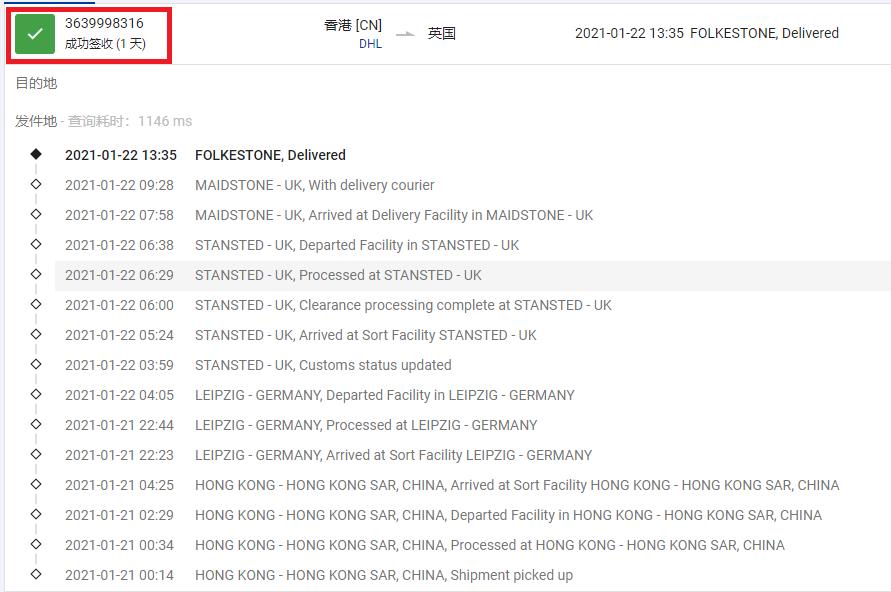891x592 pixels.
Task: Click the 香港 [CN] origin label
Action: pyautogui.click(x=353, y=25)
